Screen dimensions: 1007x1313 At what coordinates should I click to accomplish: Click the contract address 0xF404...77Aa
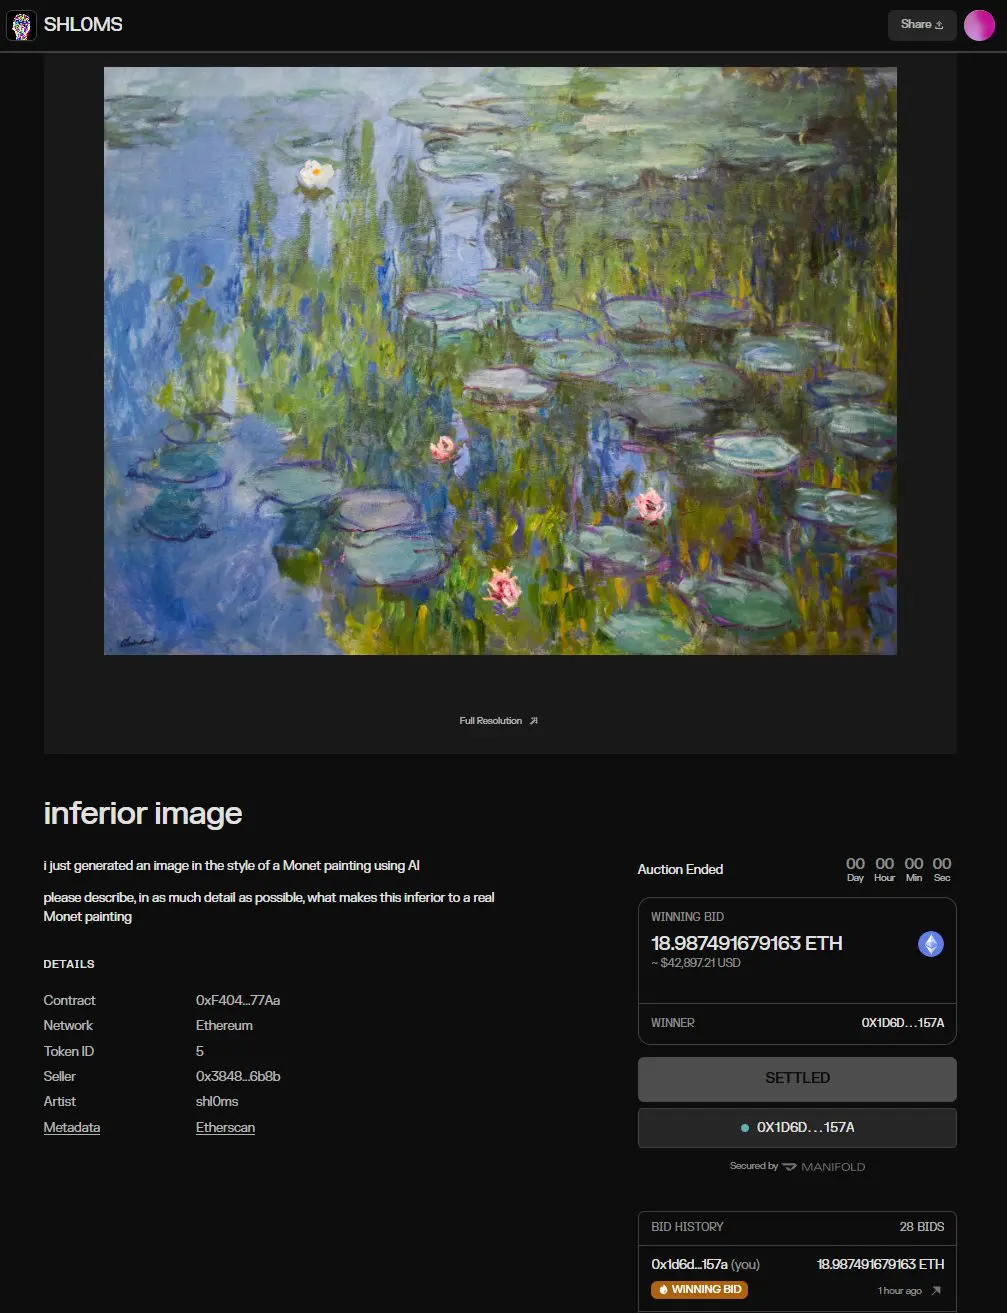tap(238, 1000)
